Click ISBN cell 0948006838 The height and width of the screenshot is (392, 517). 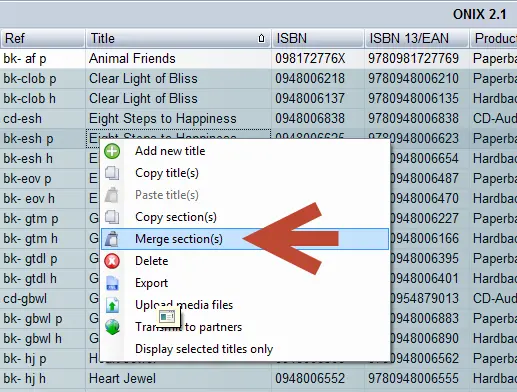pyautogui.click(x=318, y=119)
